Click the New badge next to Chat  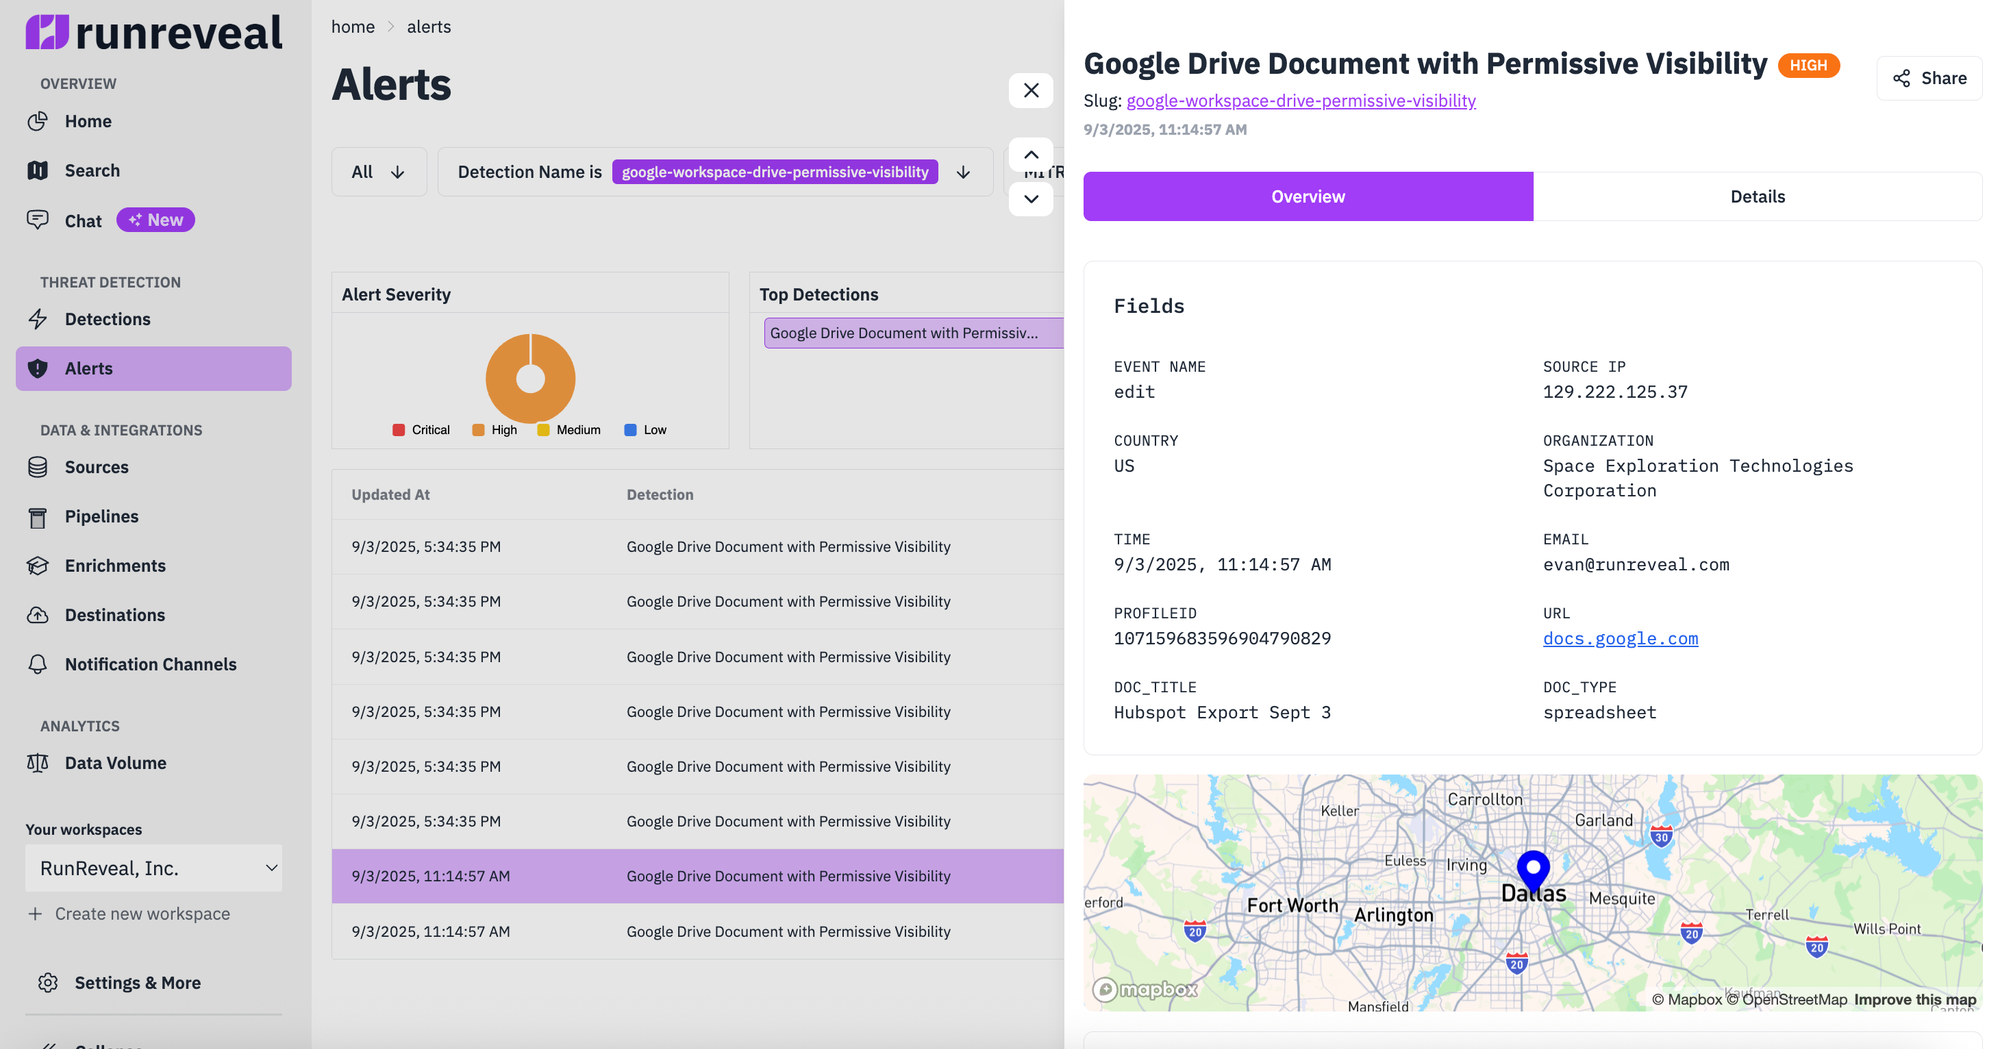tap(155, 220)
